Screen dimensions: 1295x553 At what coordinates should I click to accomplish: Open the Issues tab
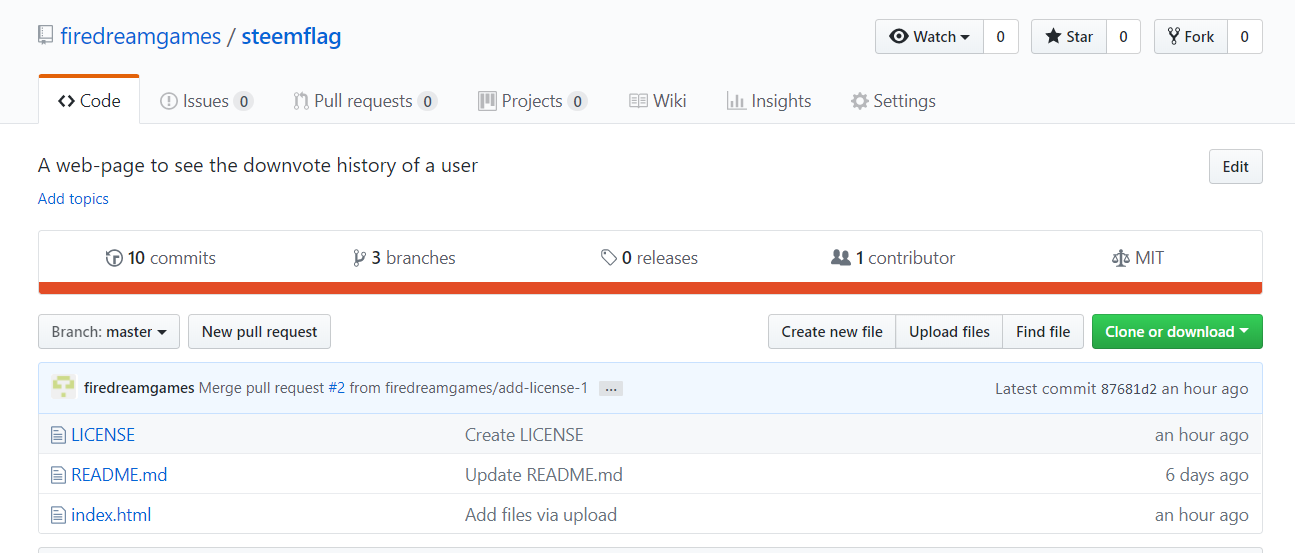coord(207,100)
